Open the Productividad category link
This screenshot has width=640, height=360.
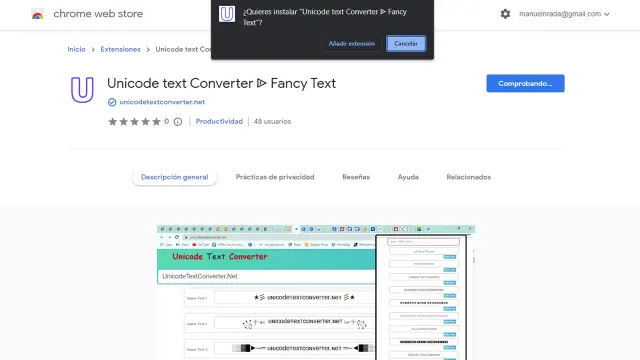pyautogui.click(x=219, y=121)
